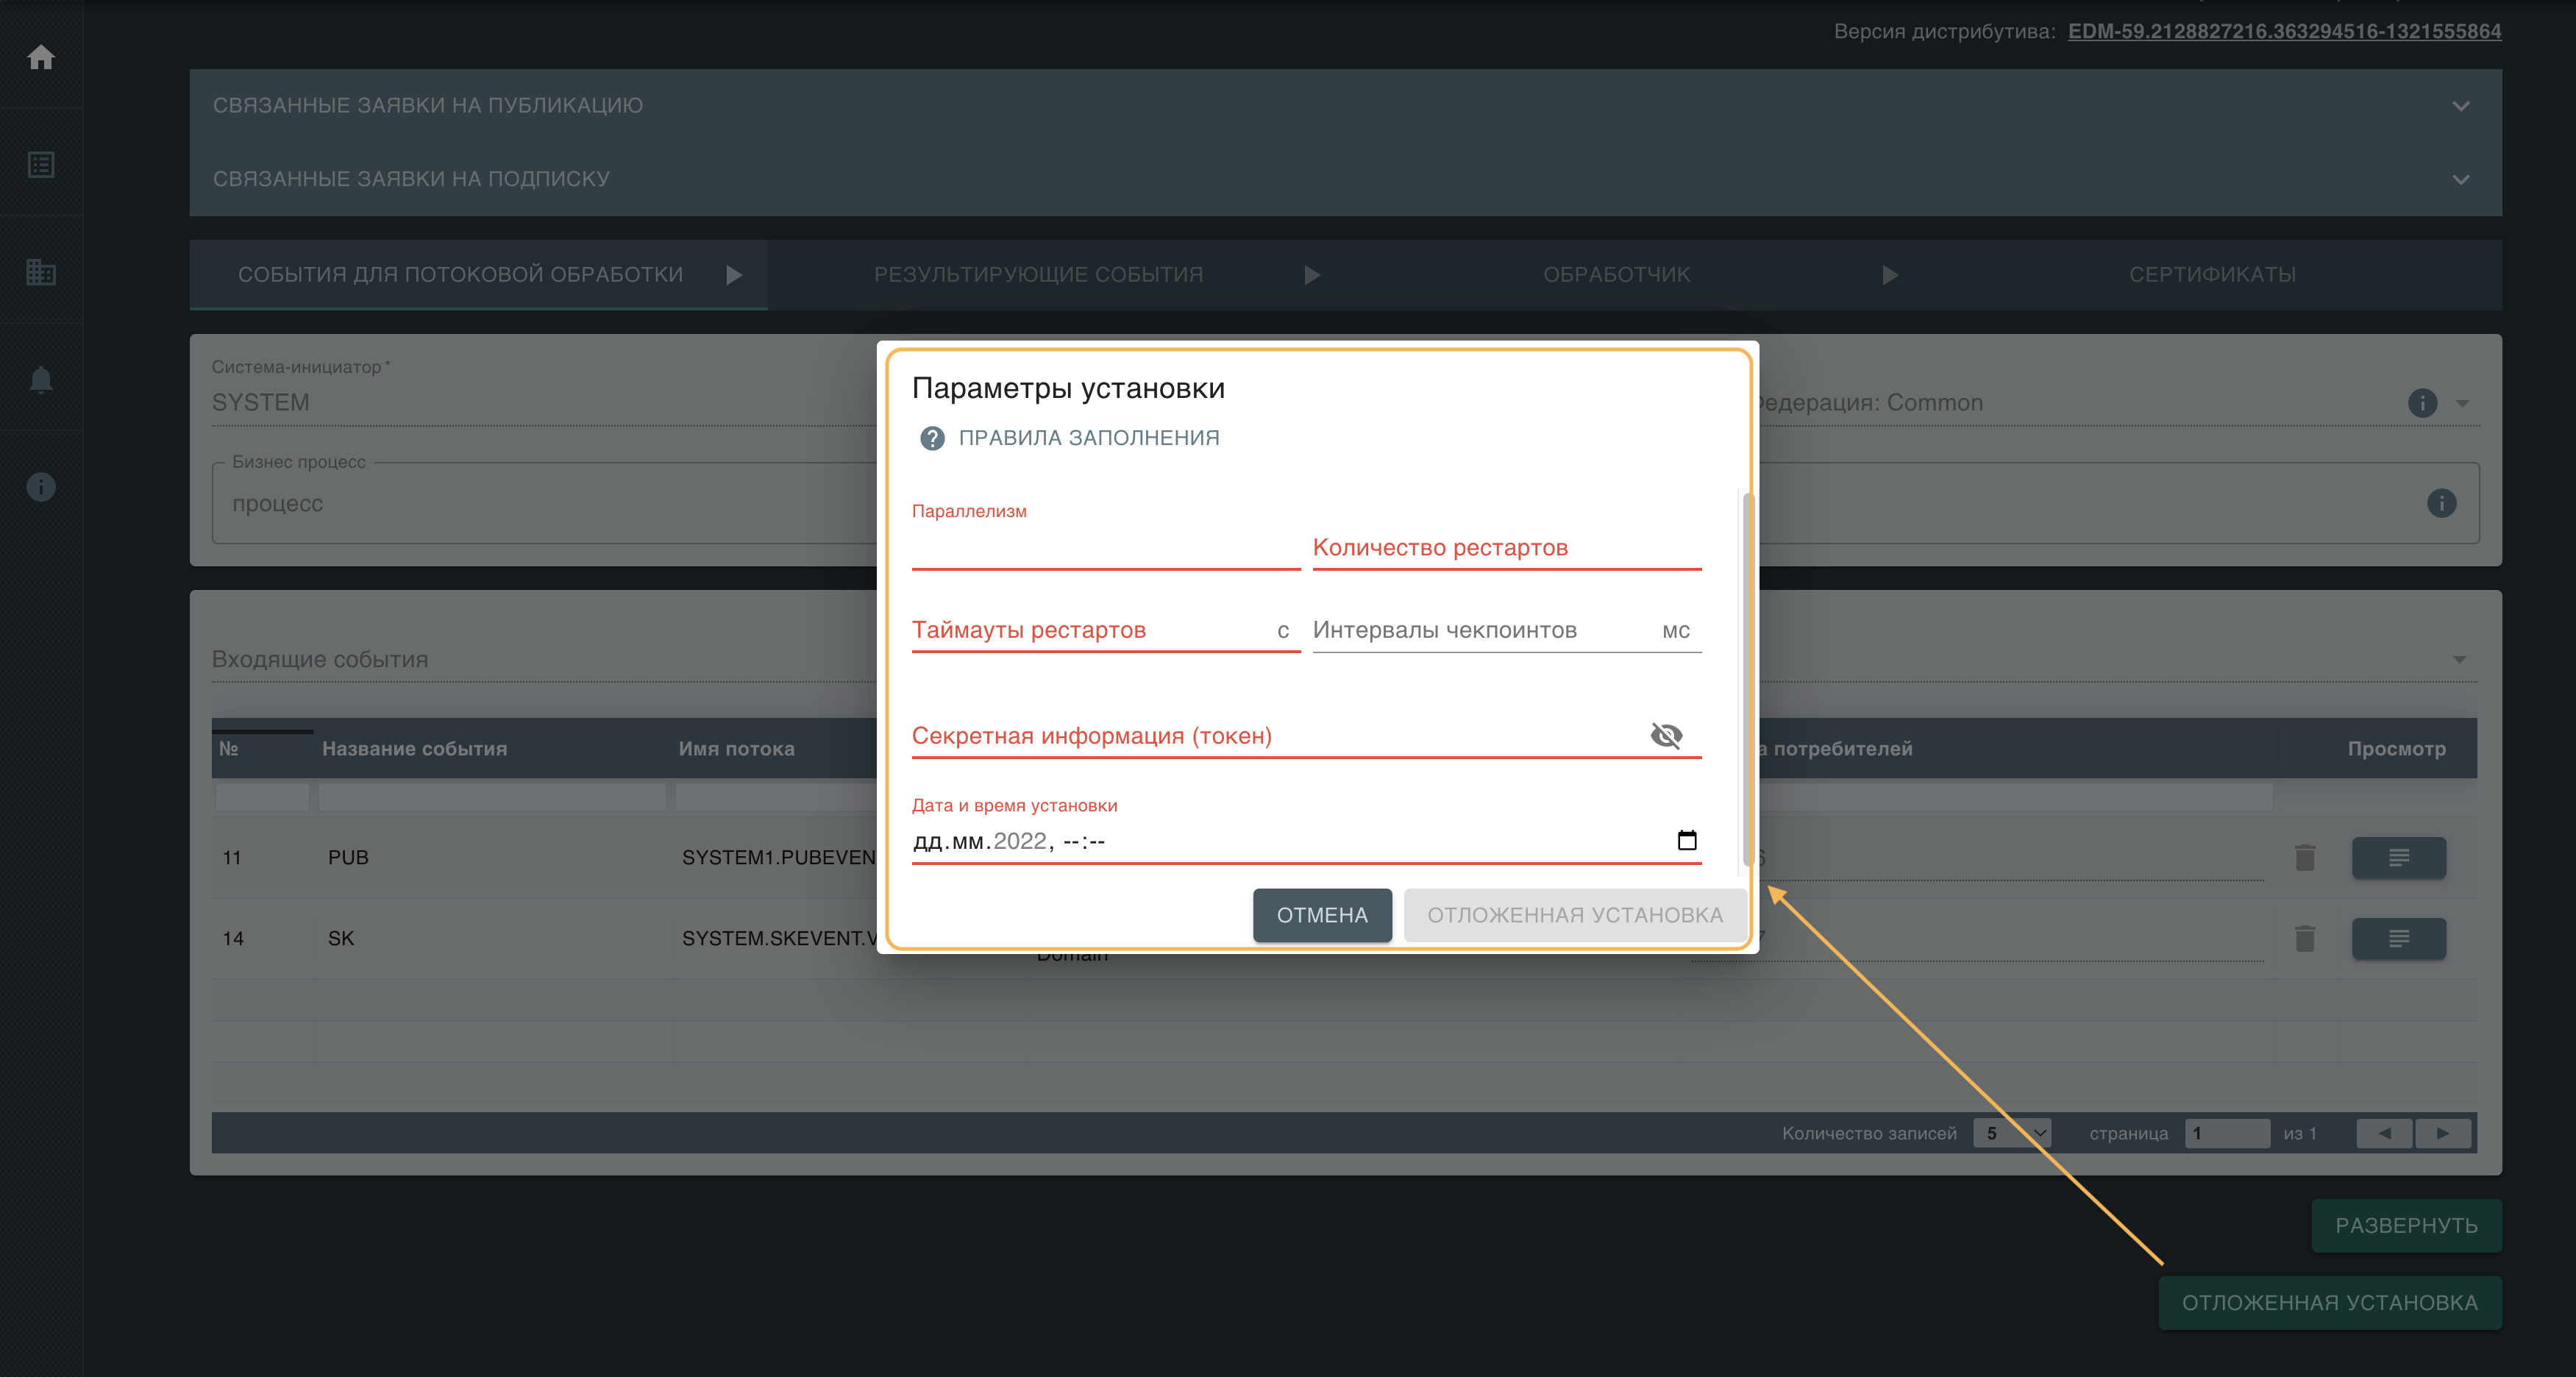Click question mark icon near rules
The height and width of the screenshot is (1377, 2576).
pyautogui.click(x=932, y=438)
